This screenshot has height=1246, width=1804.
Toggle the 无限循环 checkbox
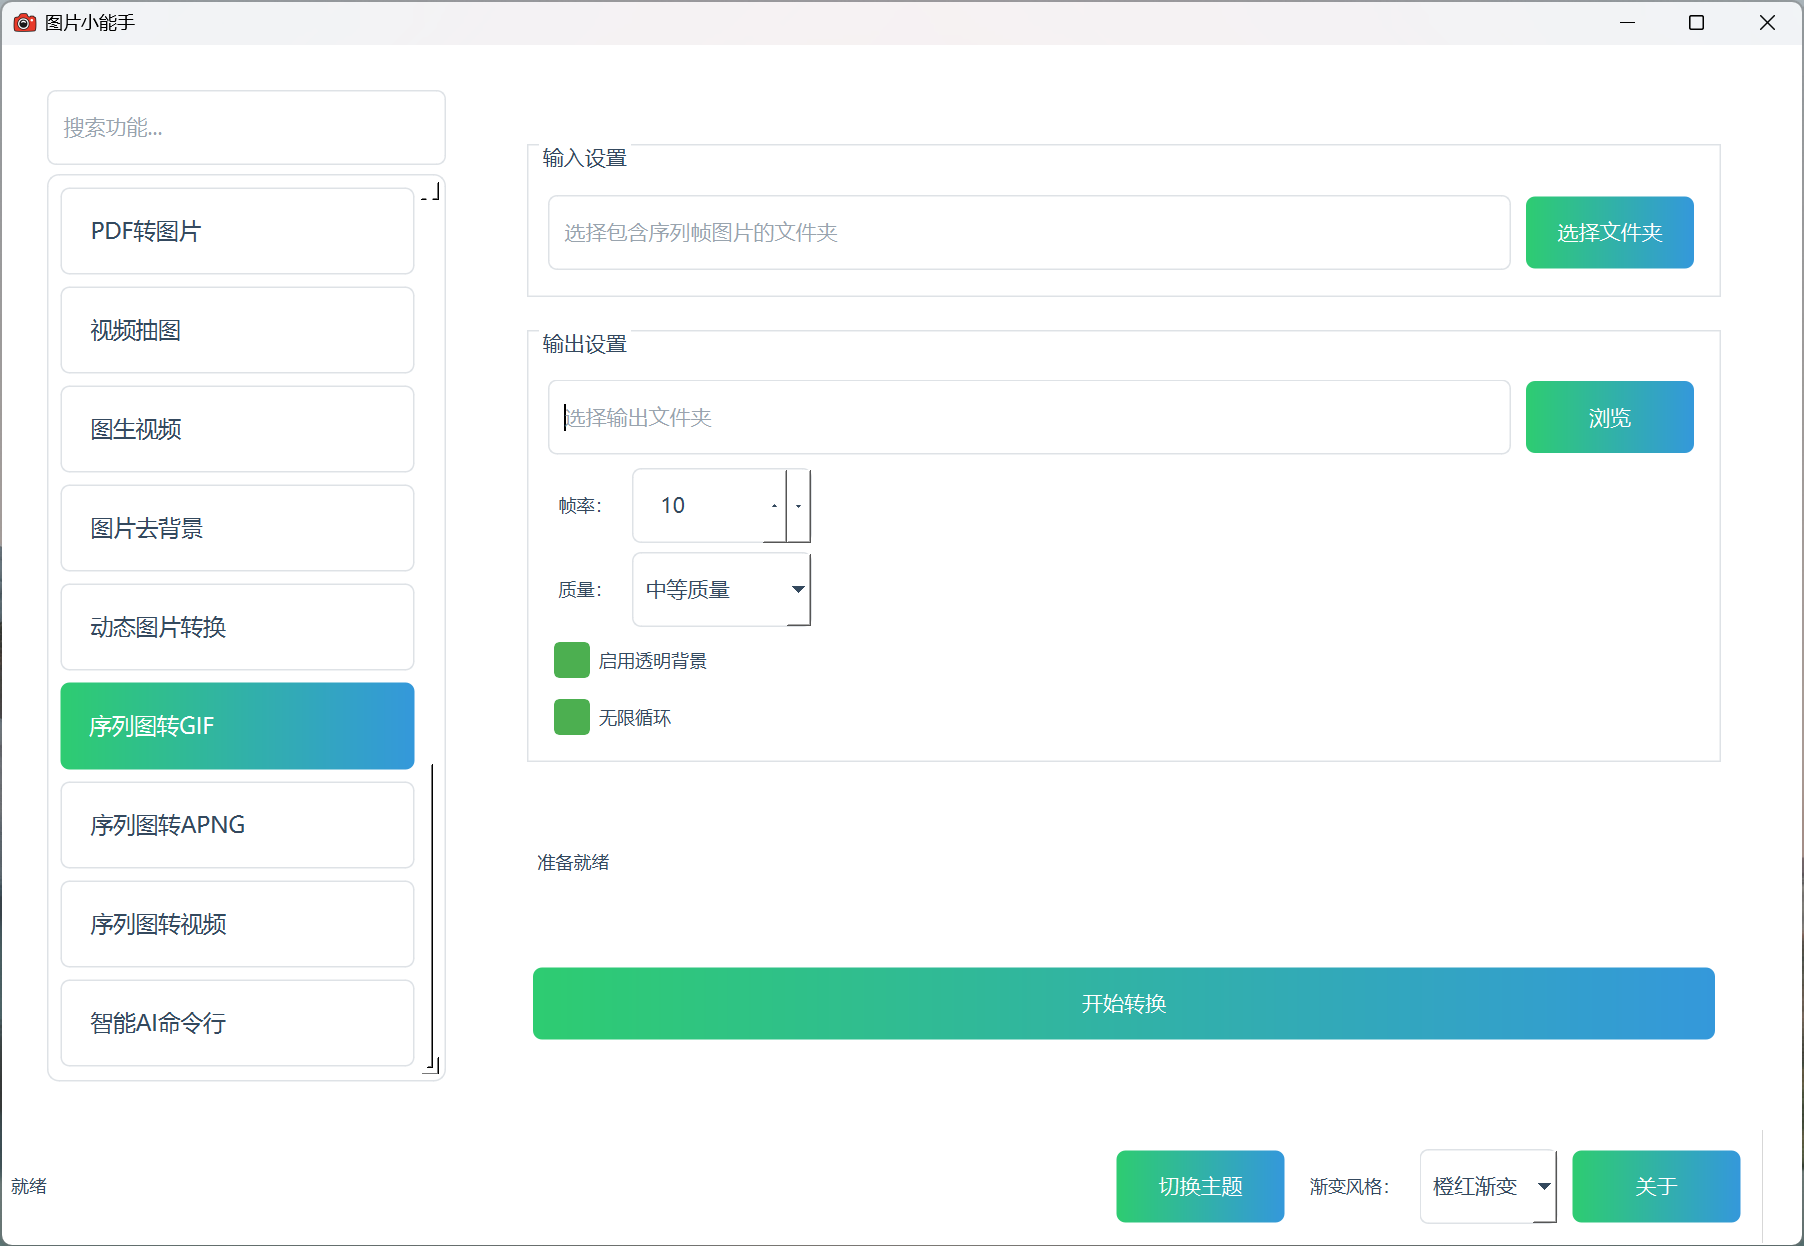pyautogui.click(x=572, y=718)
